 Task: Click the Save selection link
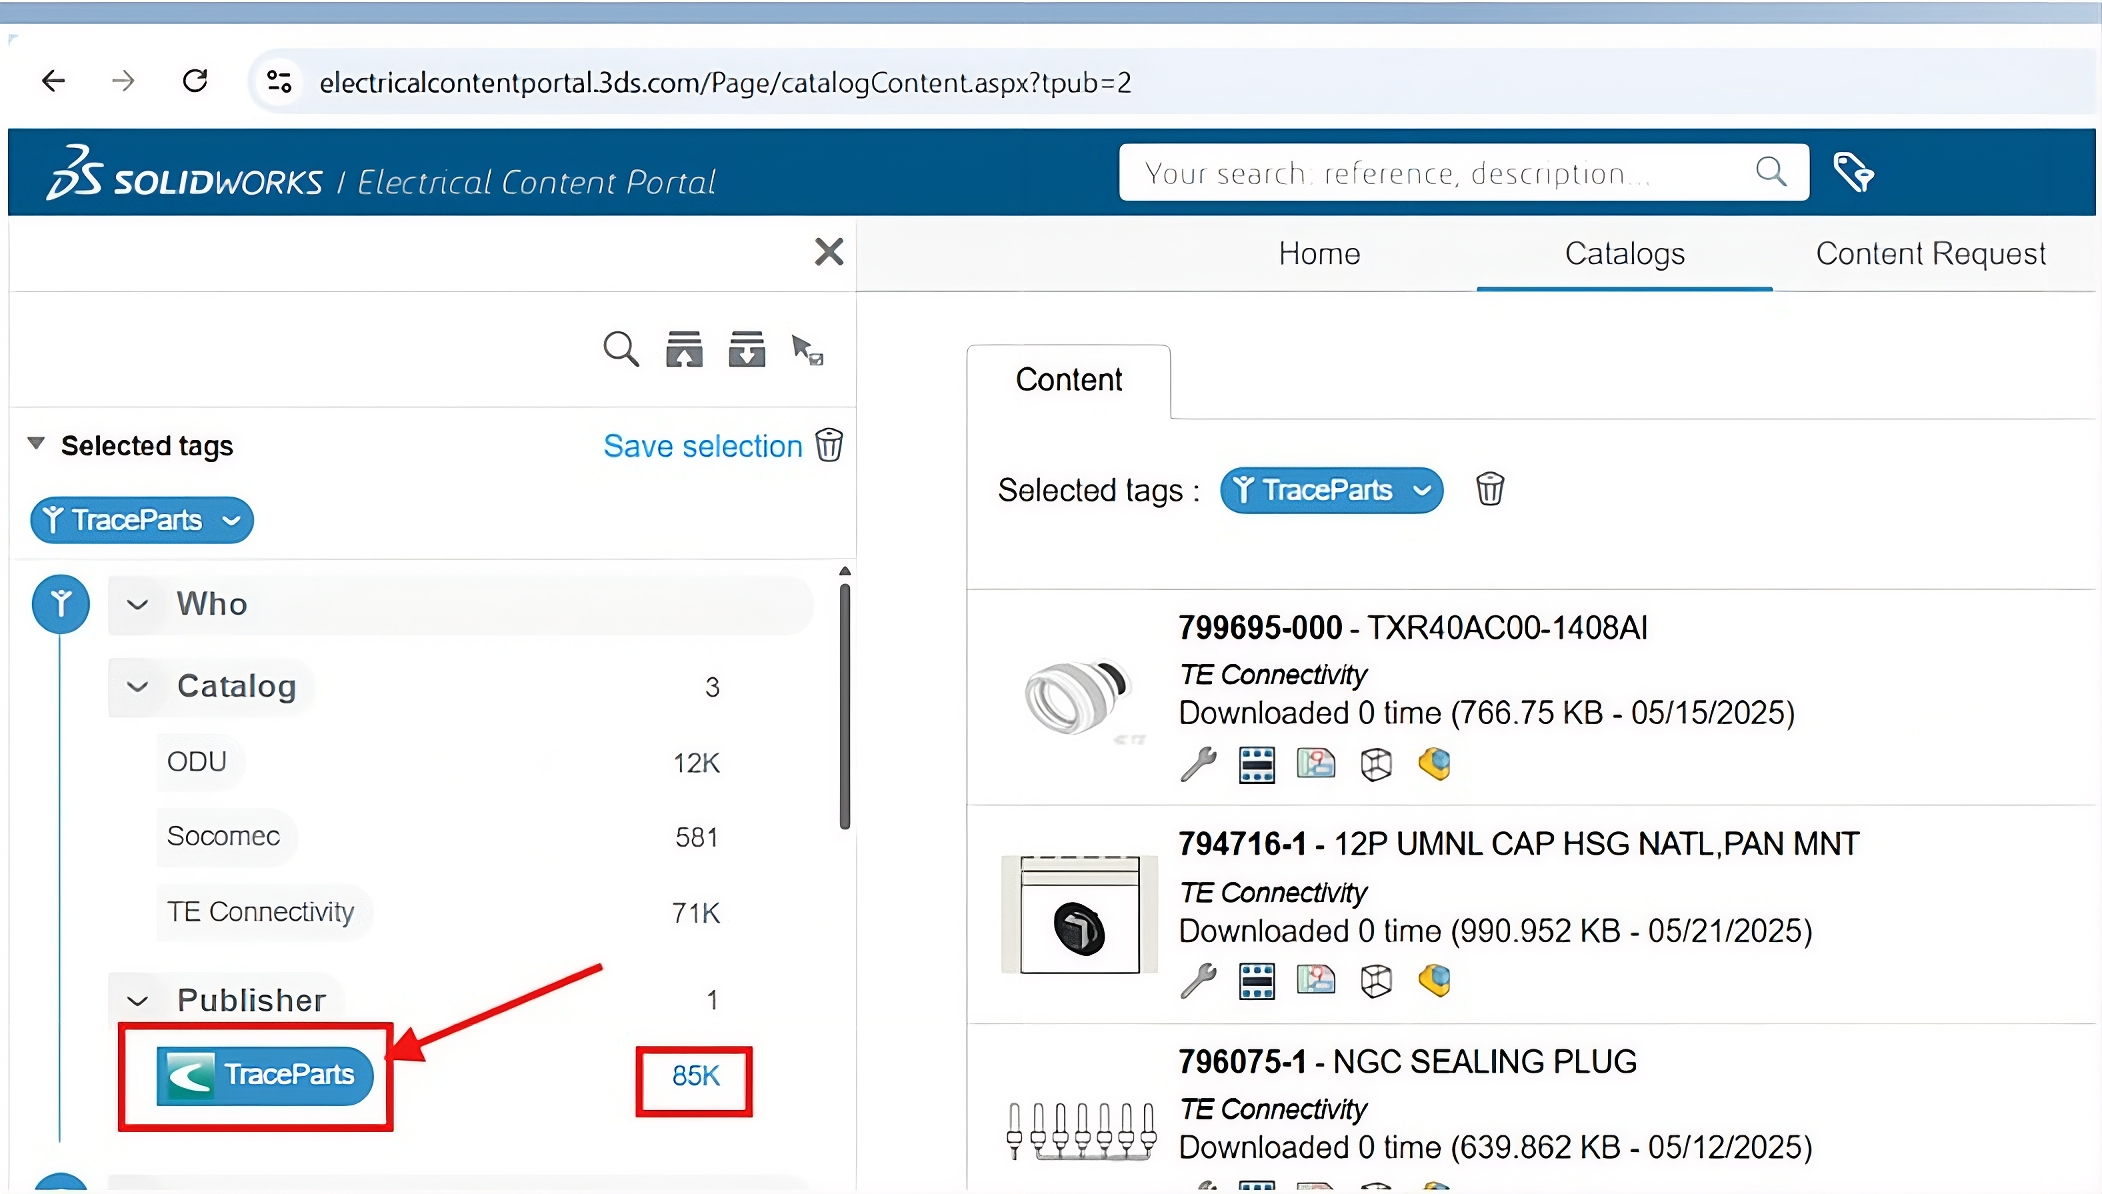coord(703,446)
